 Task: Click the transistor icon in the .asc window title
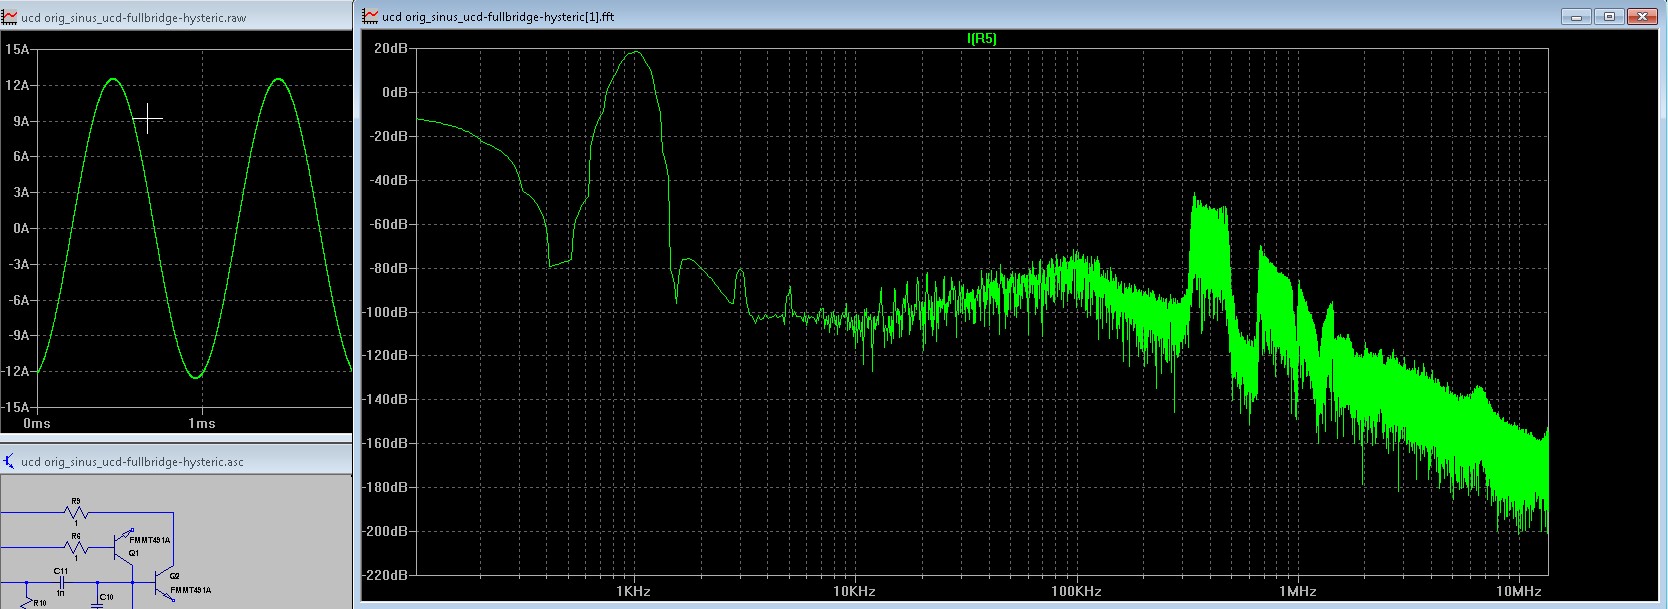click(x=10, y=461)
